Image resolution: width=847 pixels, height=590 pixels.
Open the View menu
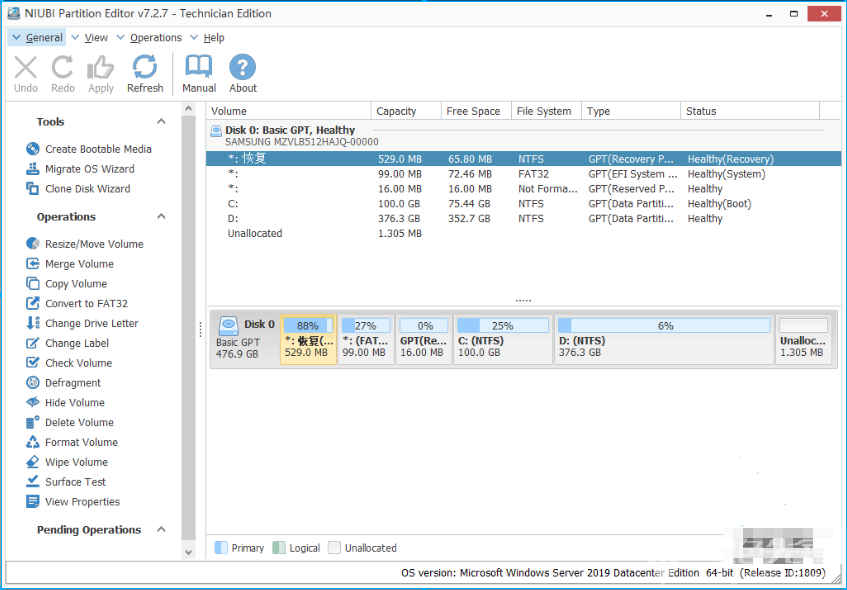click(x=90, y=37)
